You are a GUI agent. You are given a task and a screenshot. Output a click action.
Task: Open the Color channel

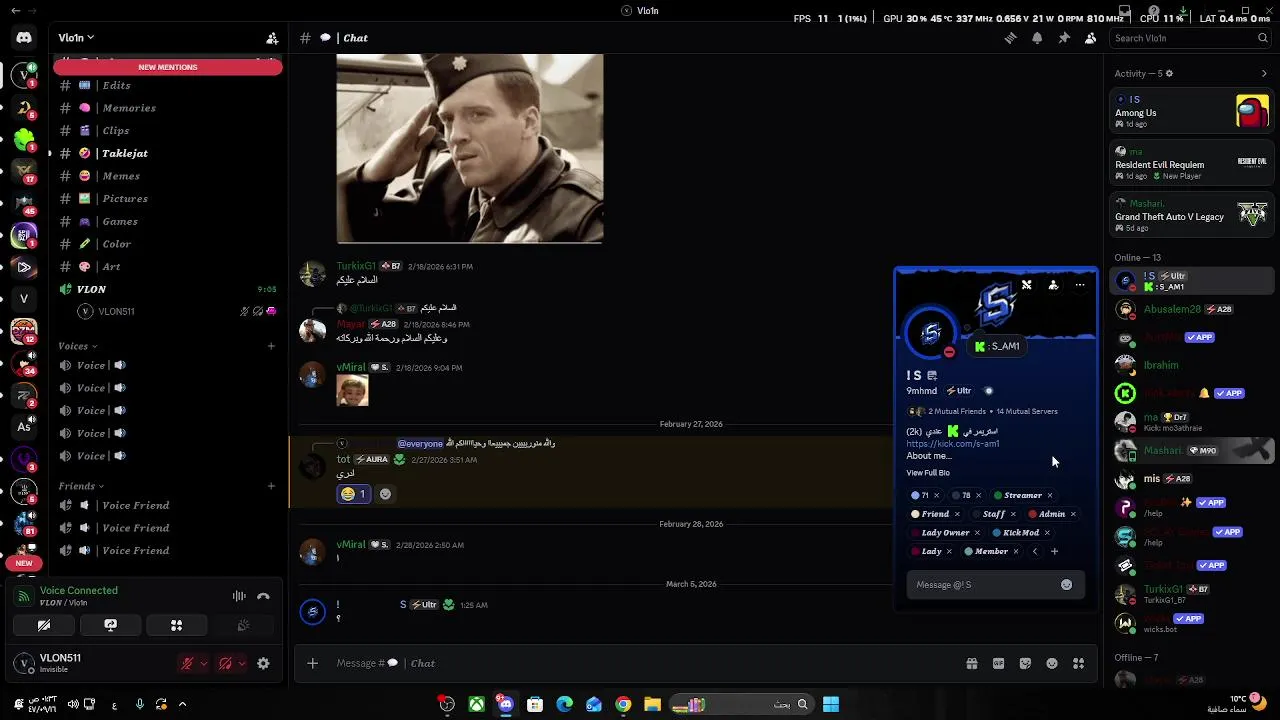(116, 244)
